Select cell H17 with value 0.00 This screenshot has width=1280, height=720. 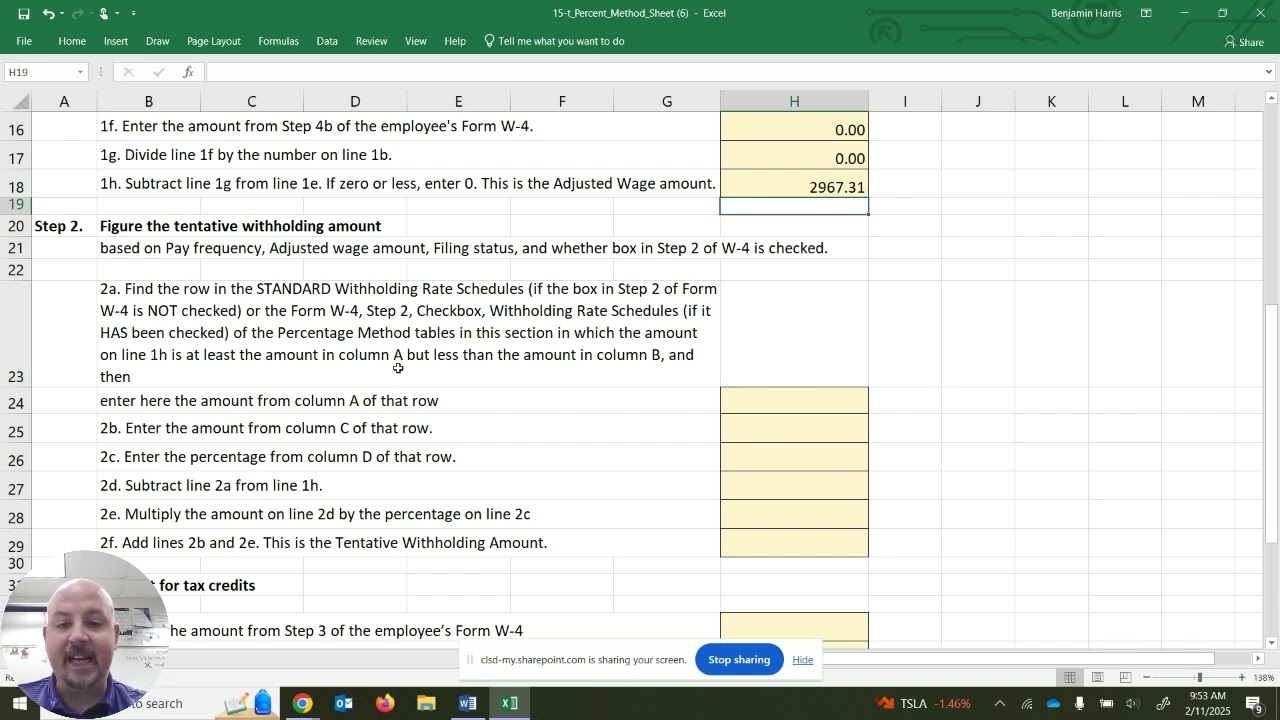pos(794,156)
